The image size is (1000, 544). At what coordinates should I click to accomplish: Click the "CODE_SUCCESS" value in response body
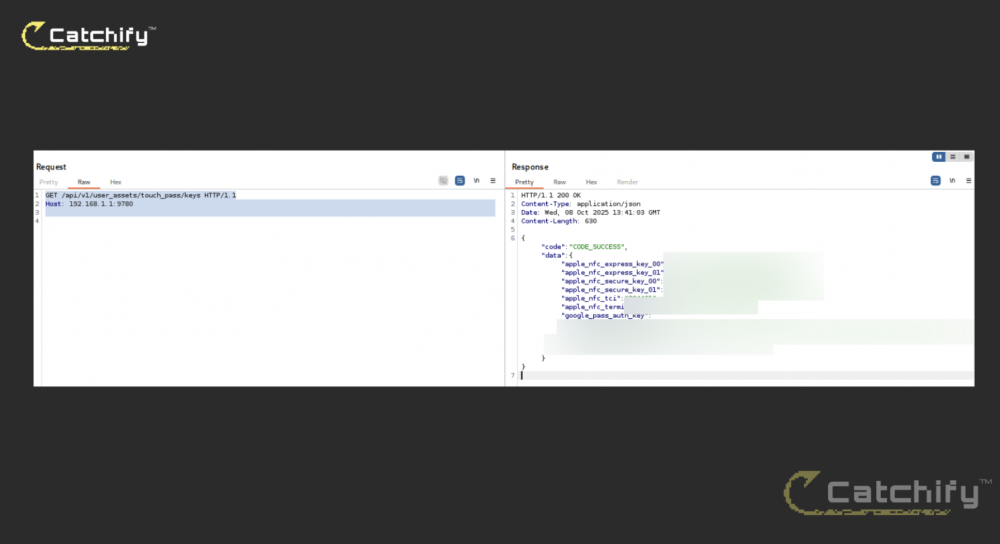(x=597, y=246)
